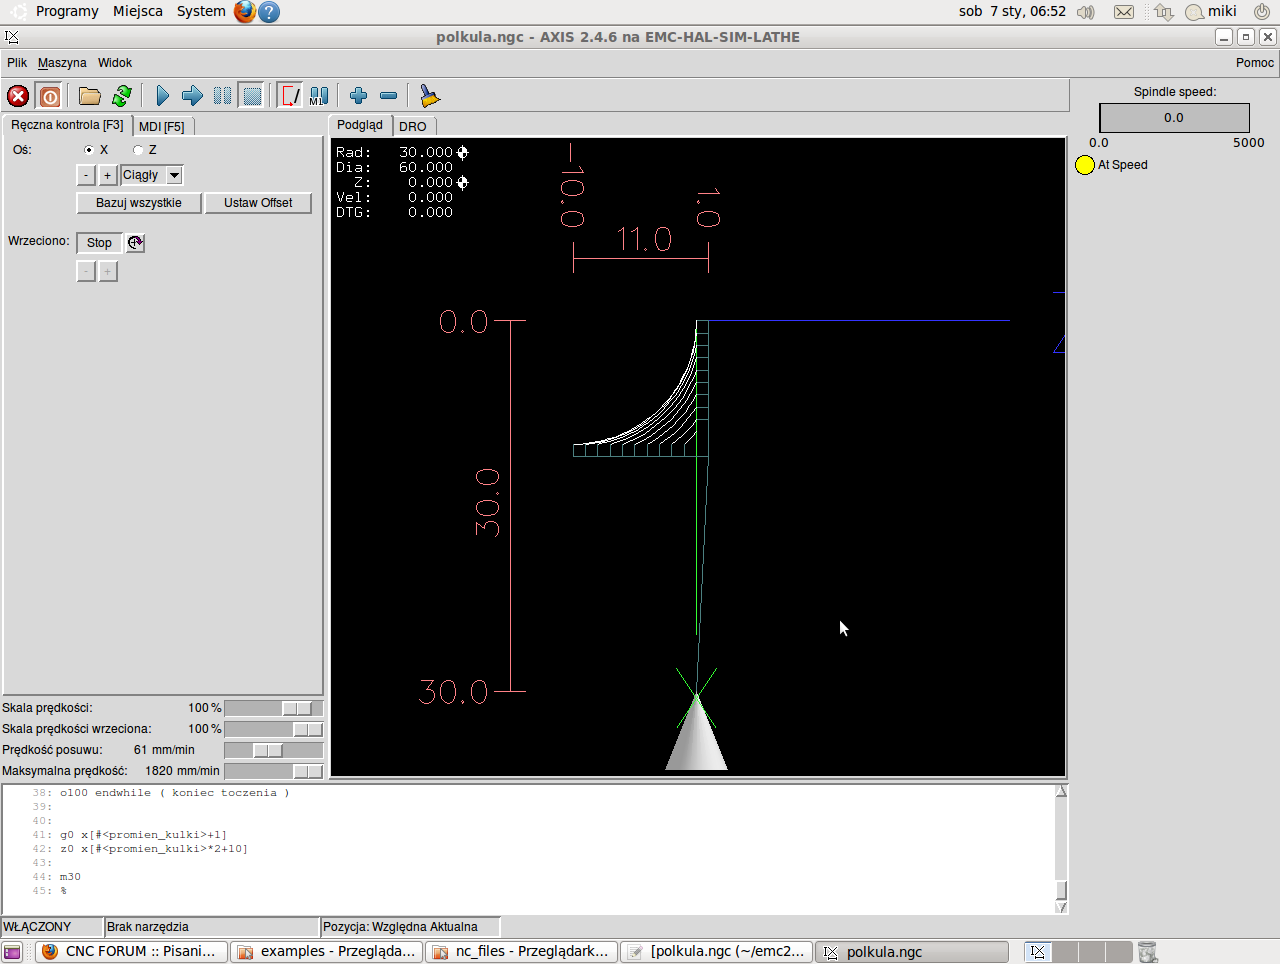Click the Skala prędkości slider

click(x=274, y=708)
